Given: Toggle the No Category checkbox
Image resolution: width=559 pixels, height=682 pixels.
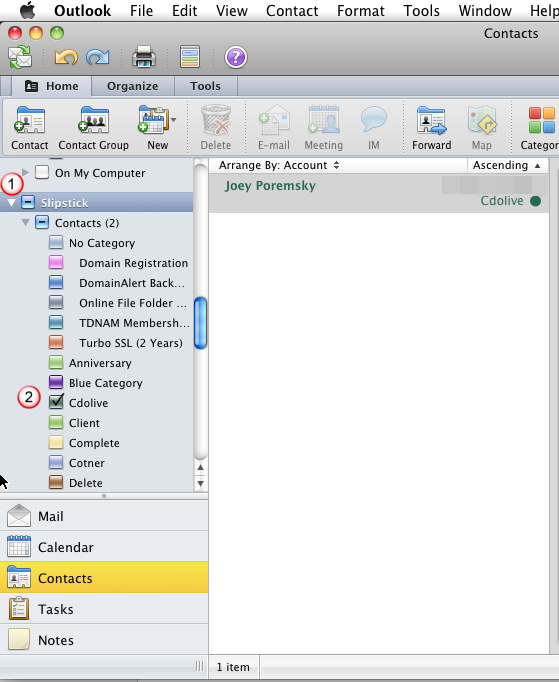Looking at the screenshot, I should click(x=56, y=242).
